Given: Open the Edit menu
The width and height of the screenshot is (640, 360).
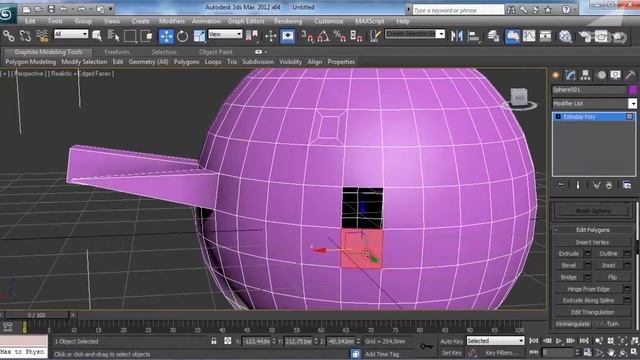Looking at the screenshot, I should tap(30, 21).
